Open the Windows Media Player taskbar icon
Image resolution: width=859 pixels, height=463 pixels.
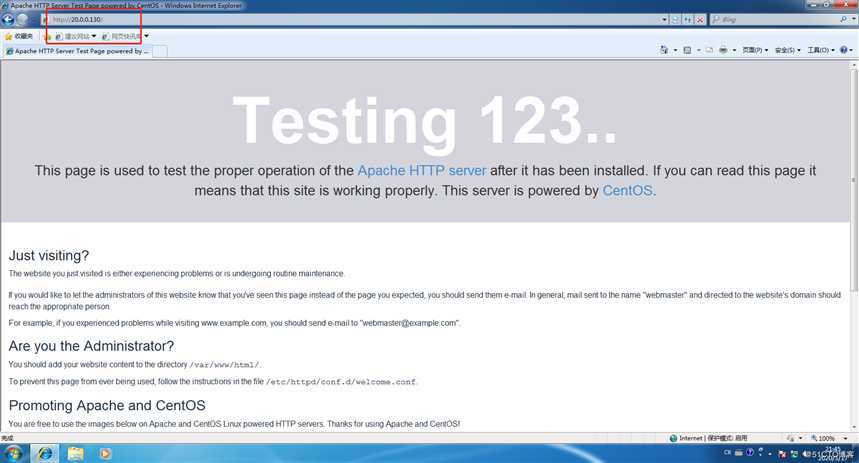(105, 453)
